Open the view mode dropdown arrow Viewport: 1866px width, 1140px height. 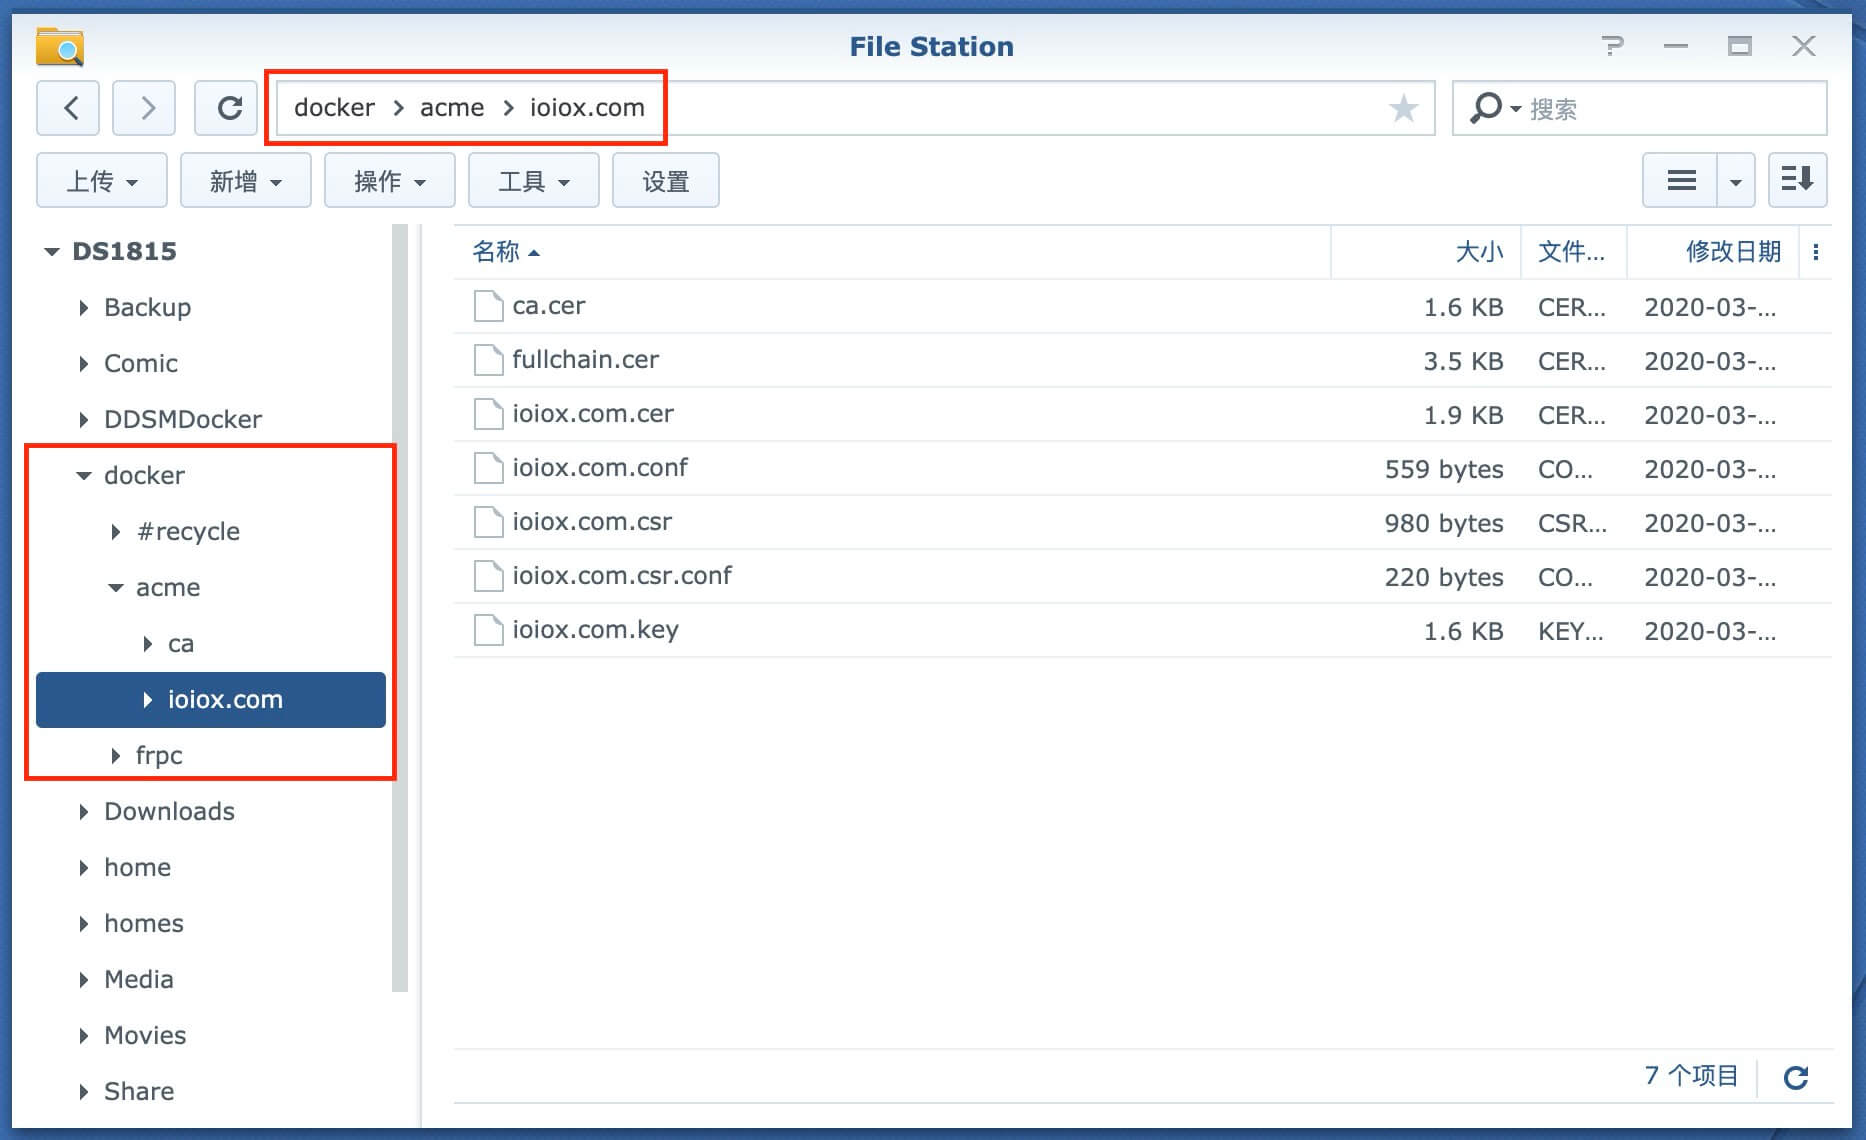pyautogui.click(x=1736, y=181)
